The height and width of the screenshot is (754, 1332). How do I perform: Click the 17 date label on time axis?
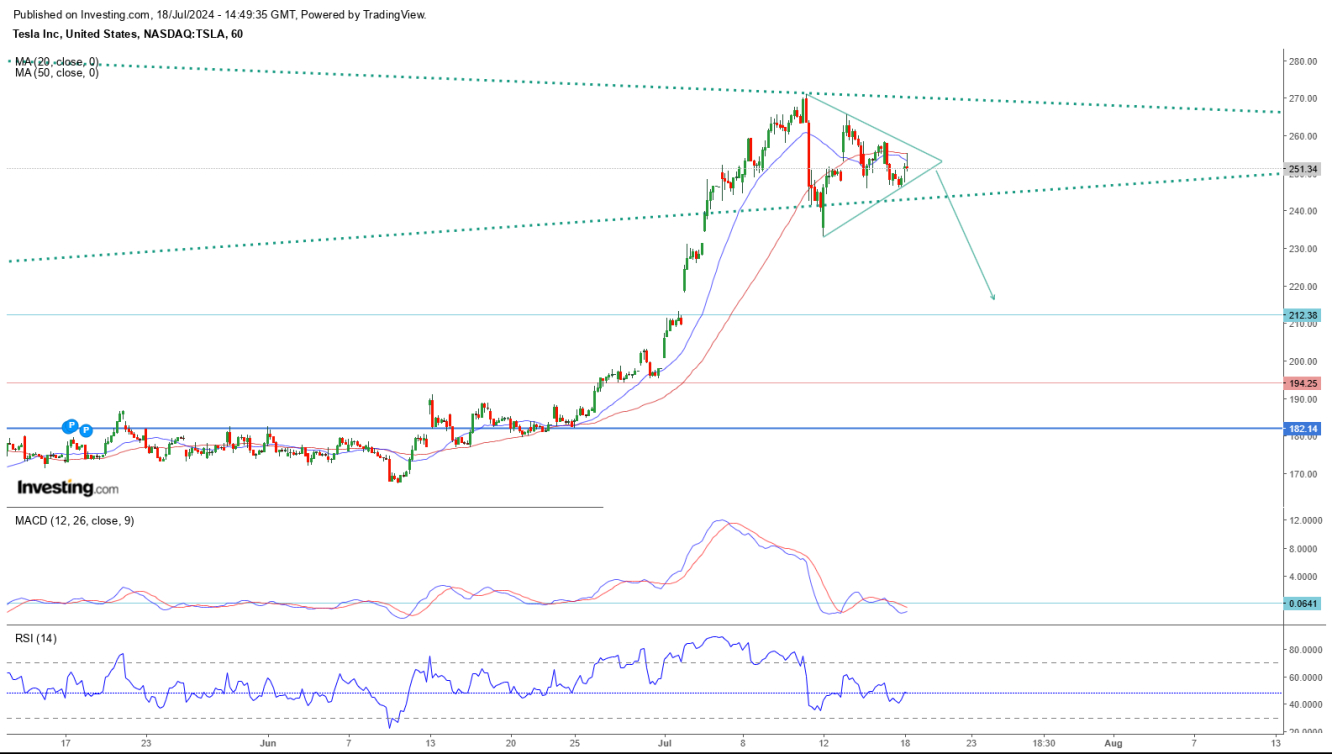pyautogui.click(x=65, y=743)
